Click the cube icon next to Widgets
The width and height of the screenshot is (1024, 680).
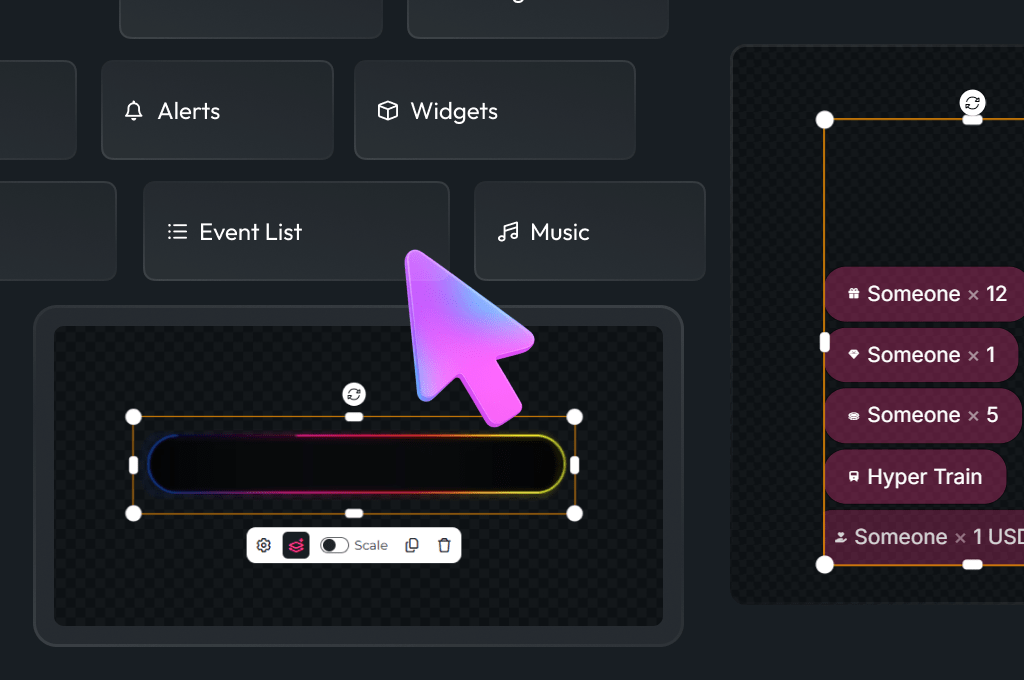pyautogui.click(x=388, y=110)
